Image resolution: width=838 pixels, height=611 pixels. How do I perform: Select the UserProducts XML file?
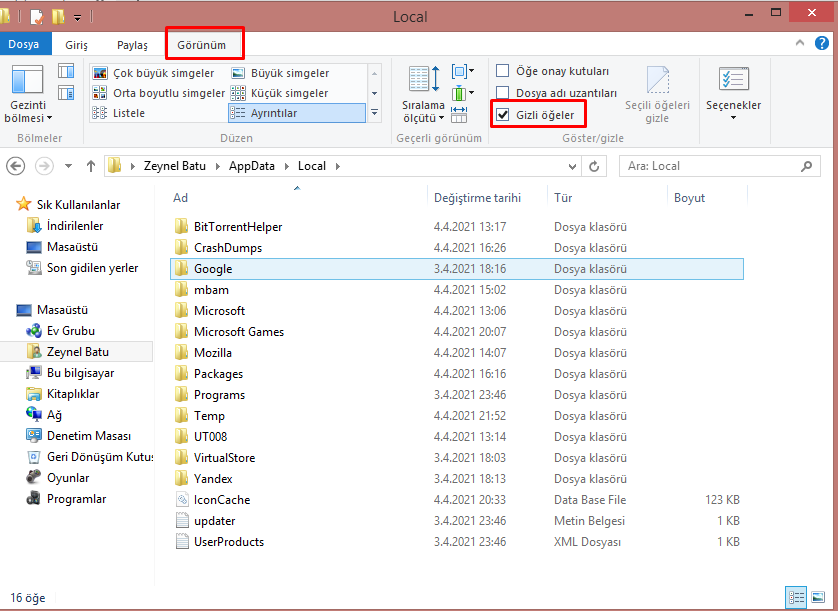coord(456,542)
